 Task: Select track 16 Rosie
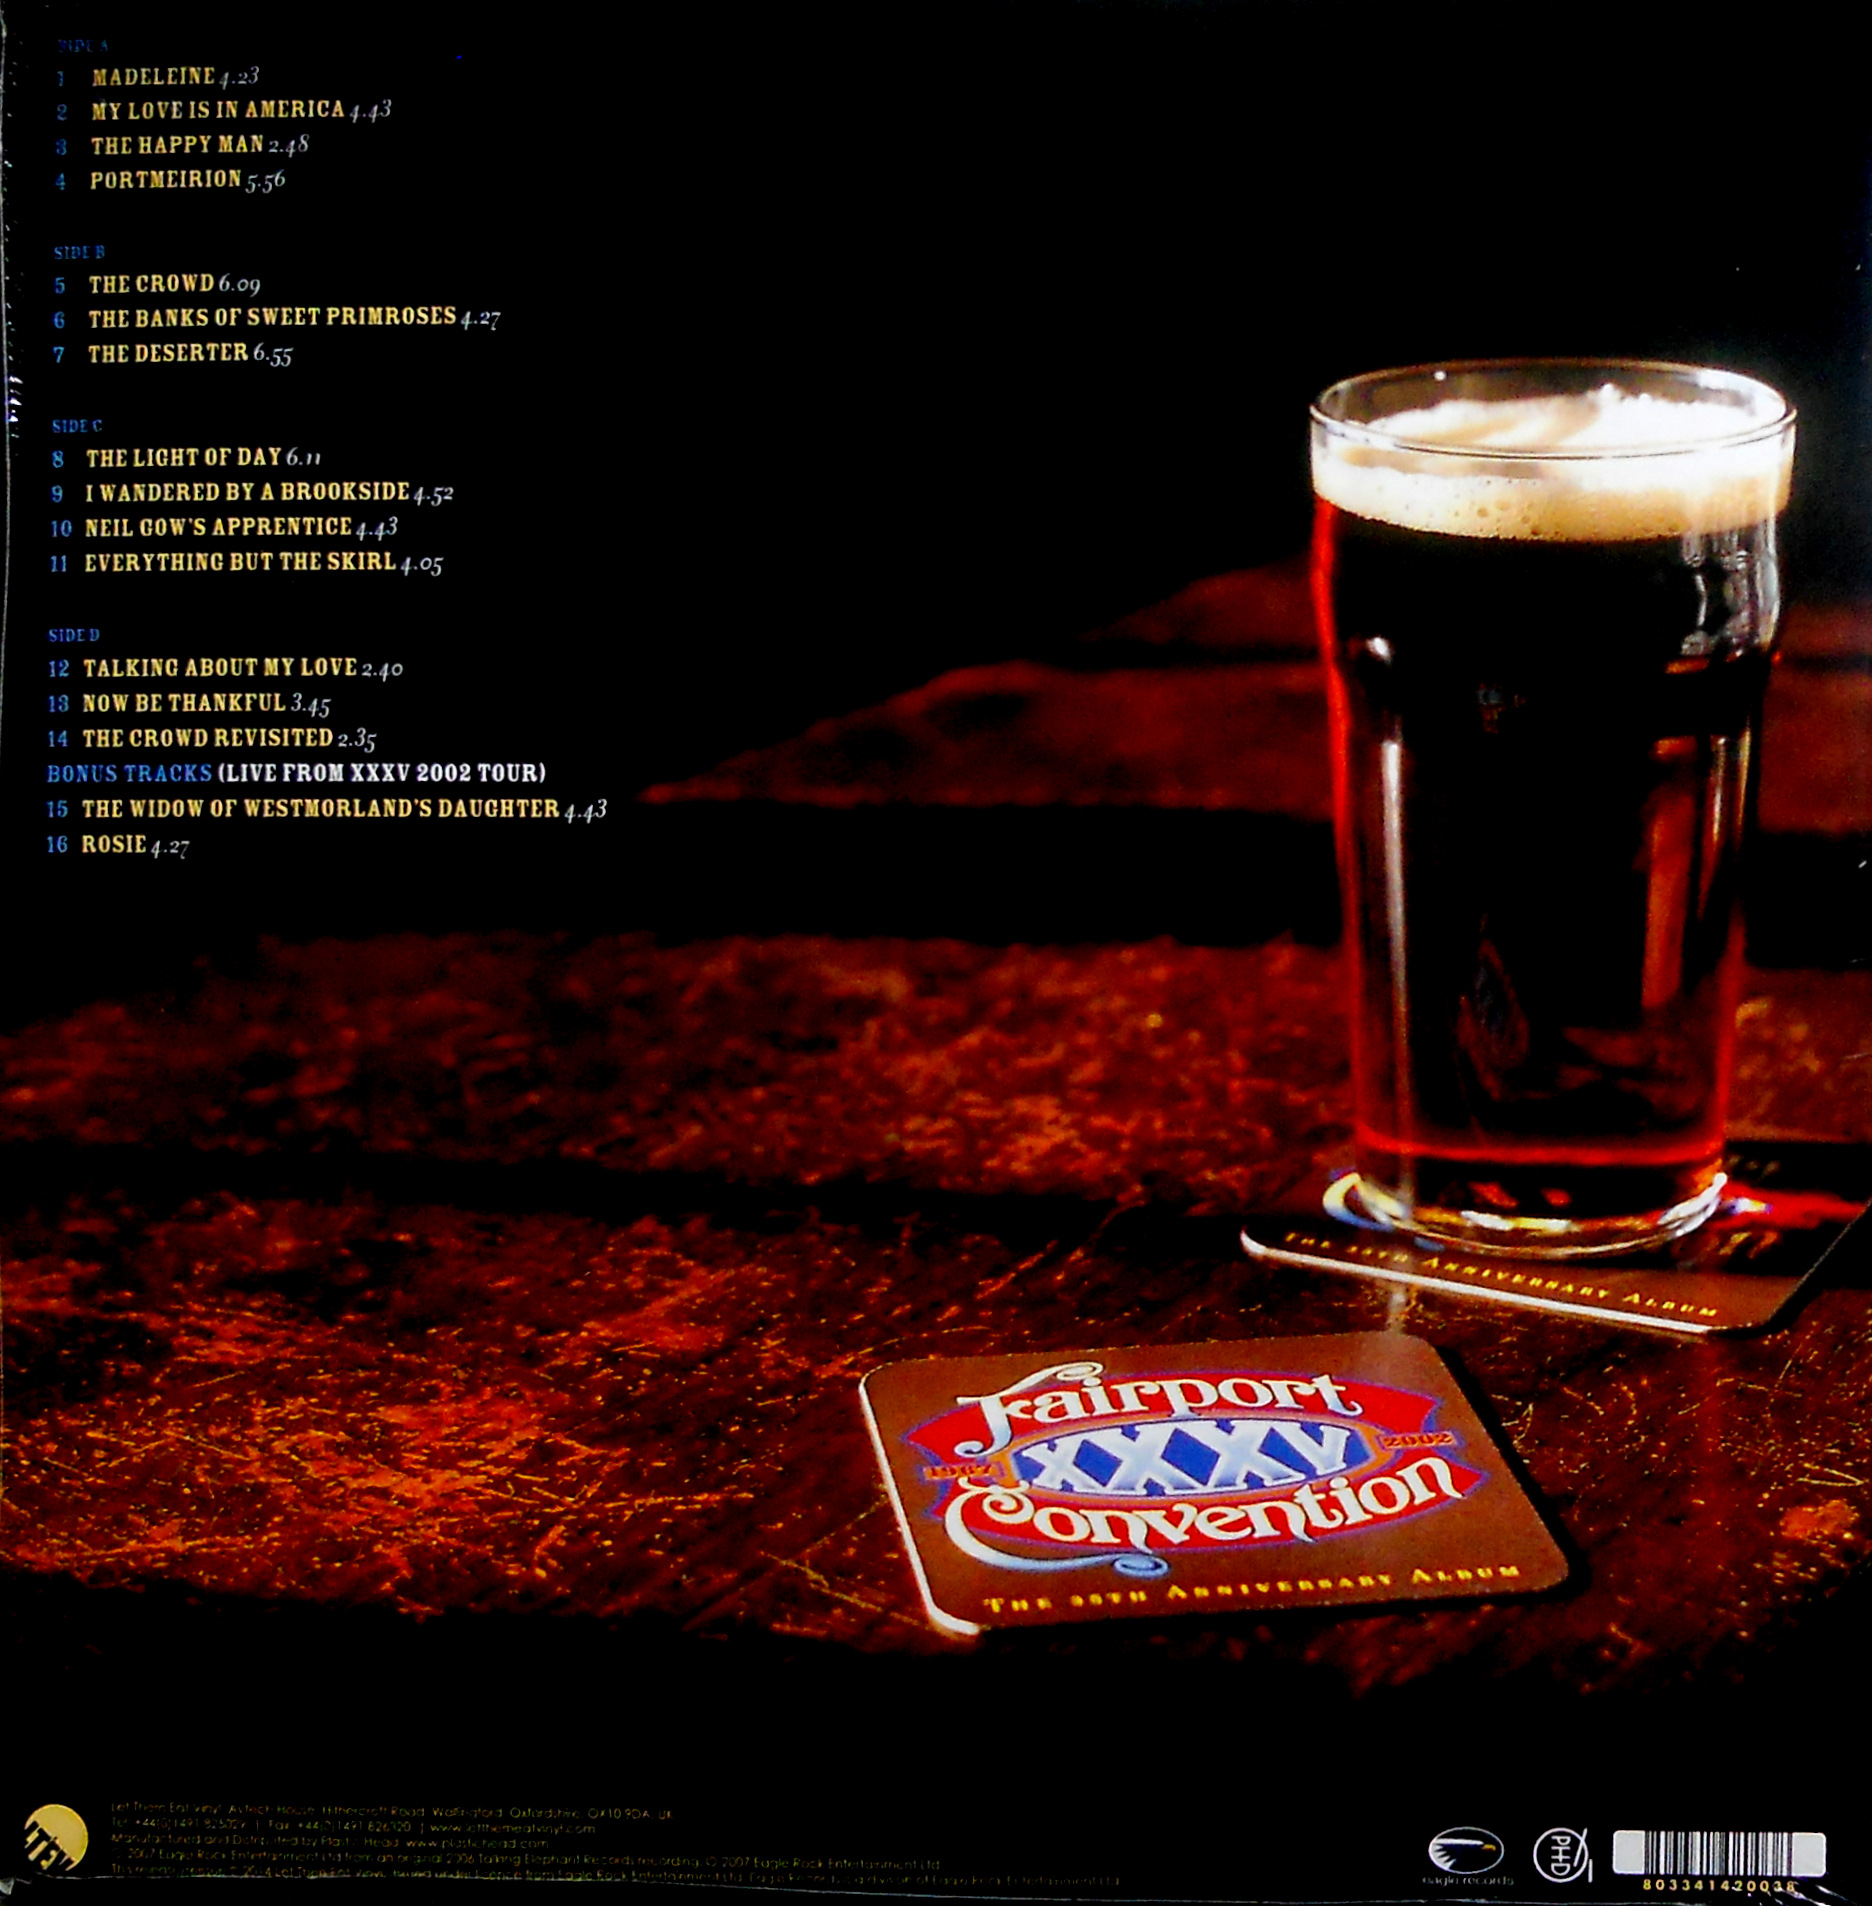[117, 845]
